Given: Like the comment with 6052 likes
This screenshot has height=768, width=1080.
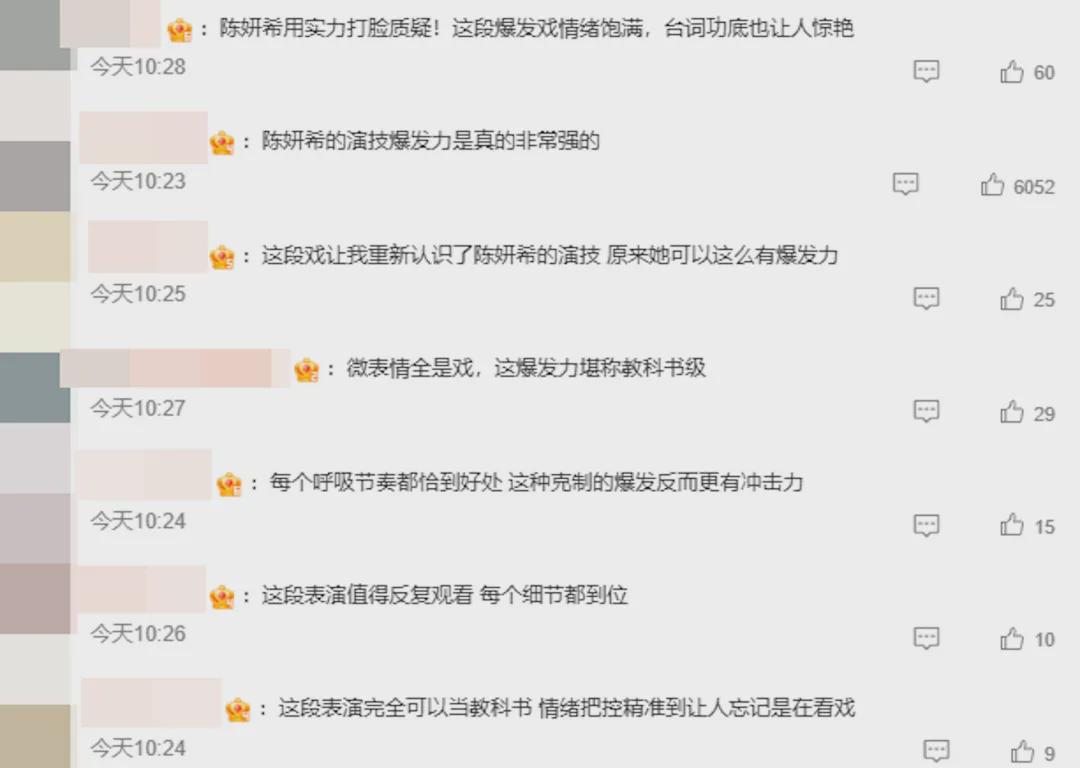Looking at the screenshot, I should (992, 185).
